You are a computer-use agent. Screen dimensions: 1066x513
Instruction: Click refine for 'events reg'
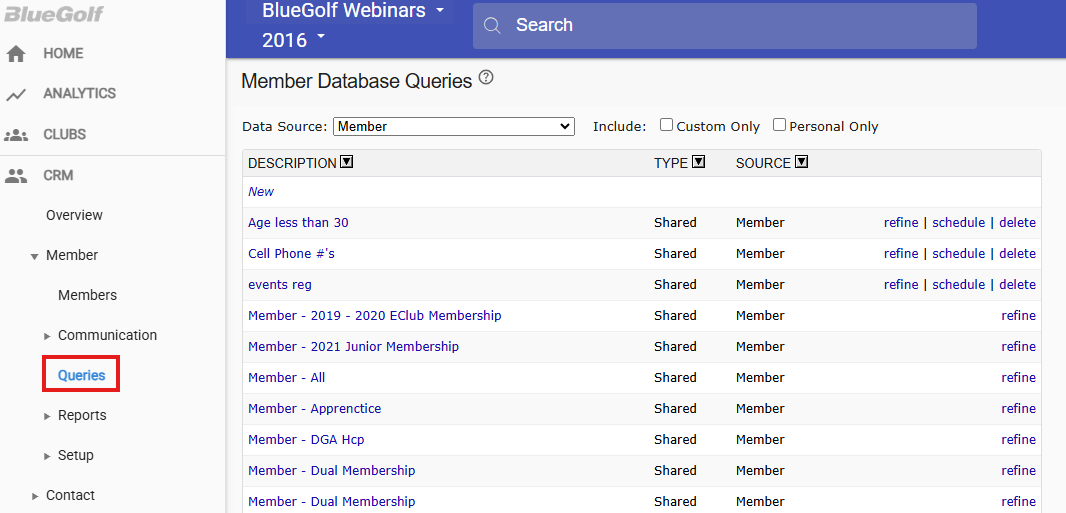(901, 285)
